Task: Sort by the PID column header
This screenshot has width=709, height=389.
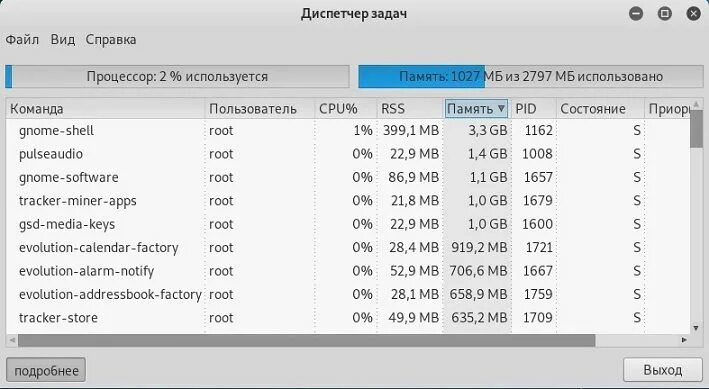Action: coord(534,109)
